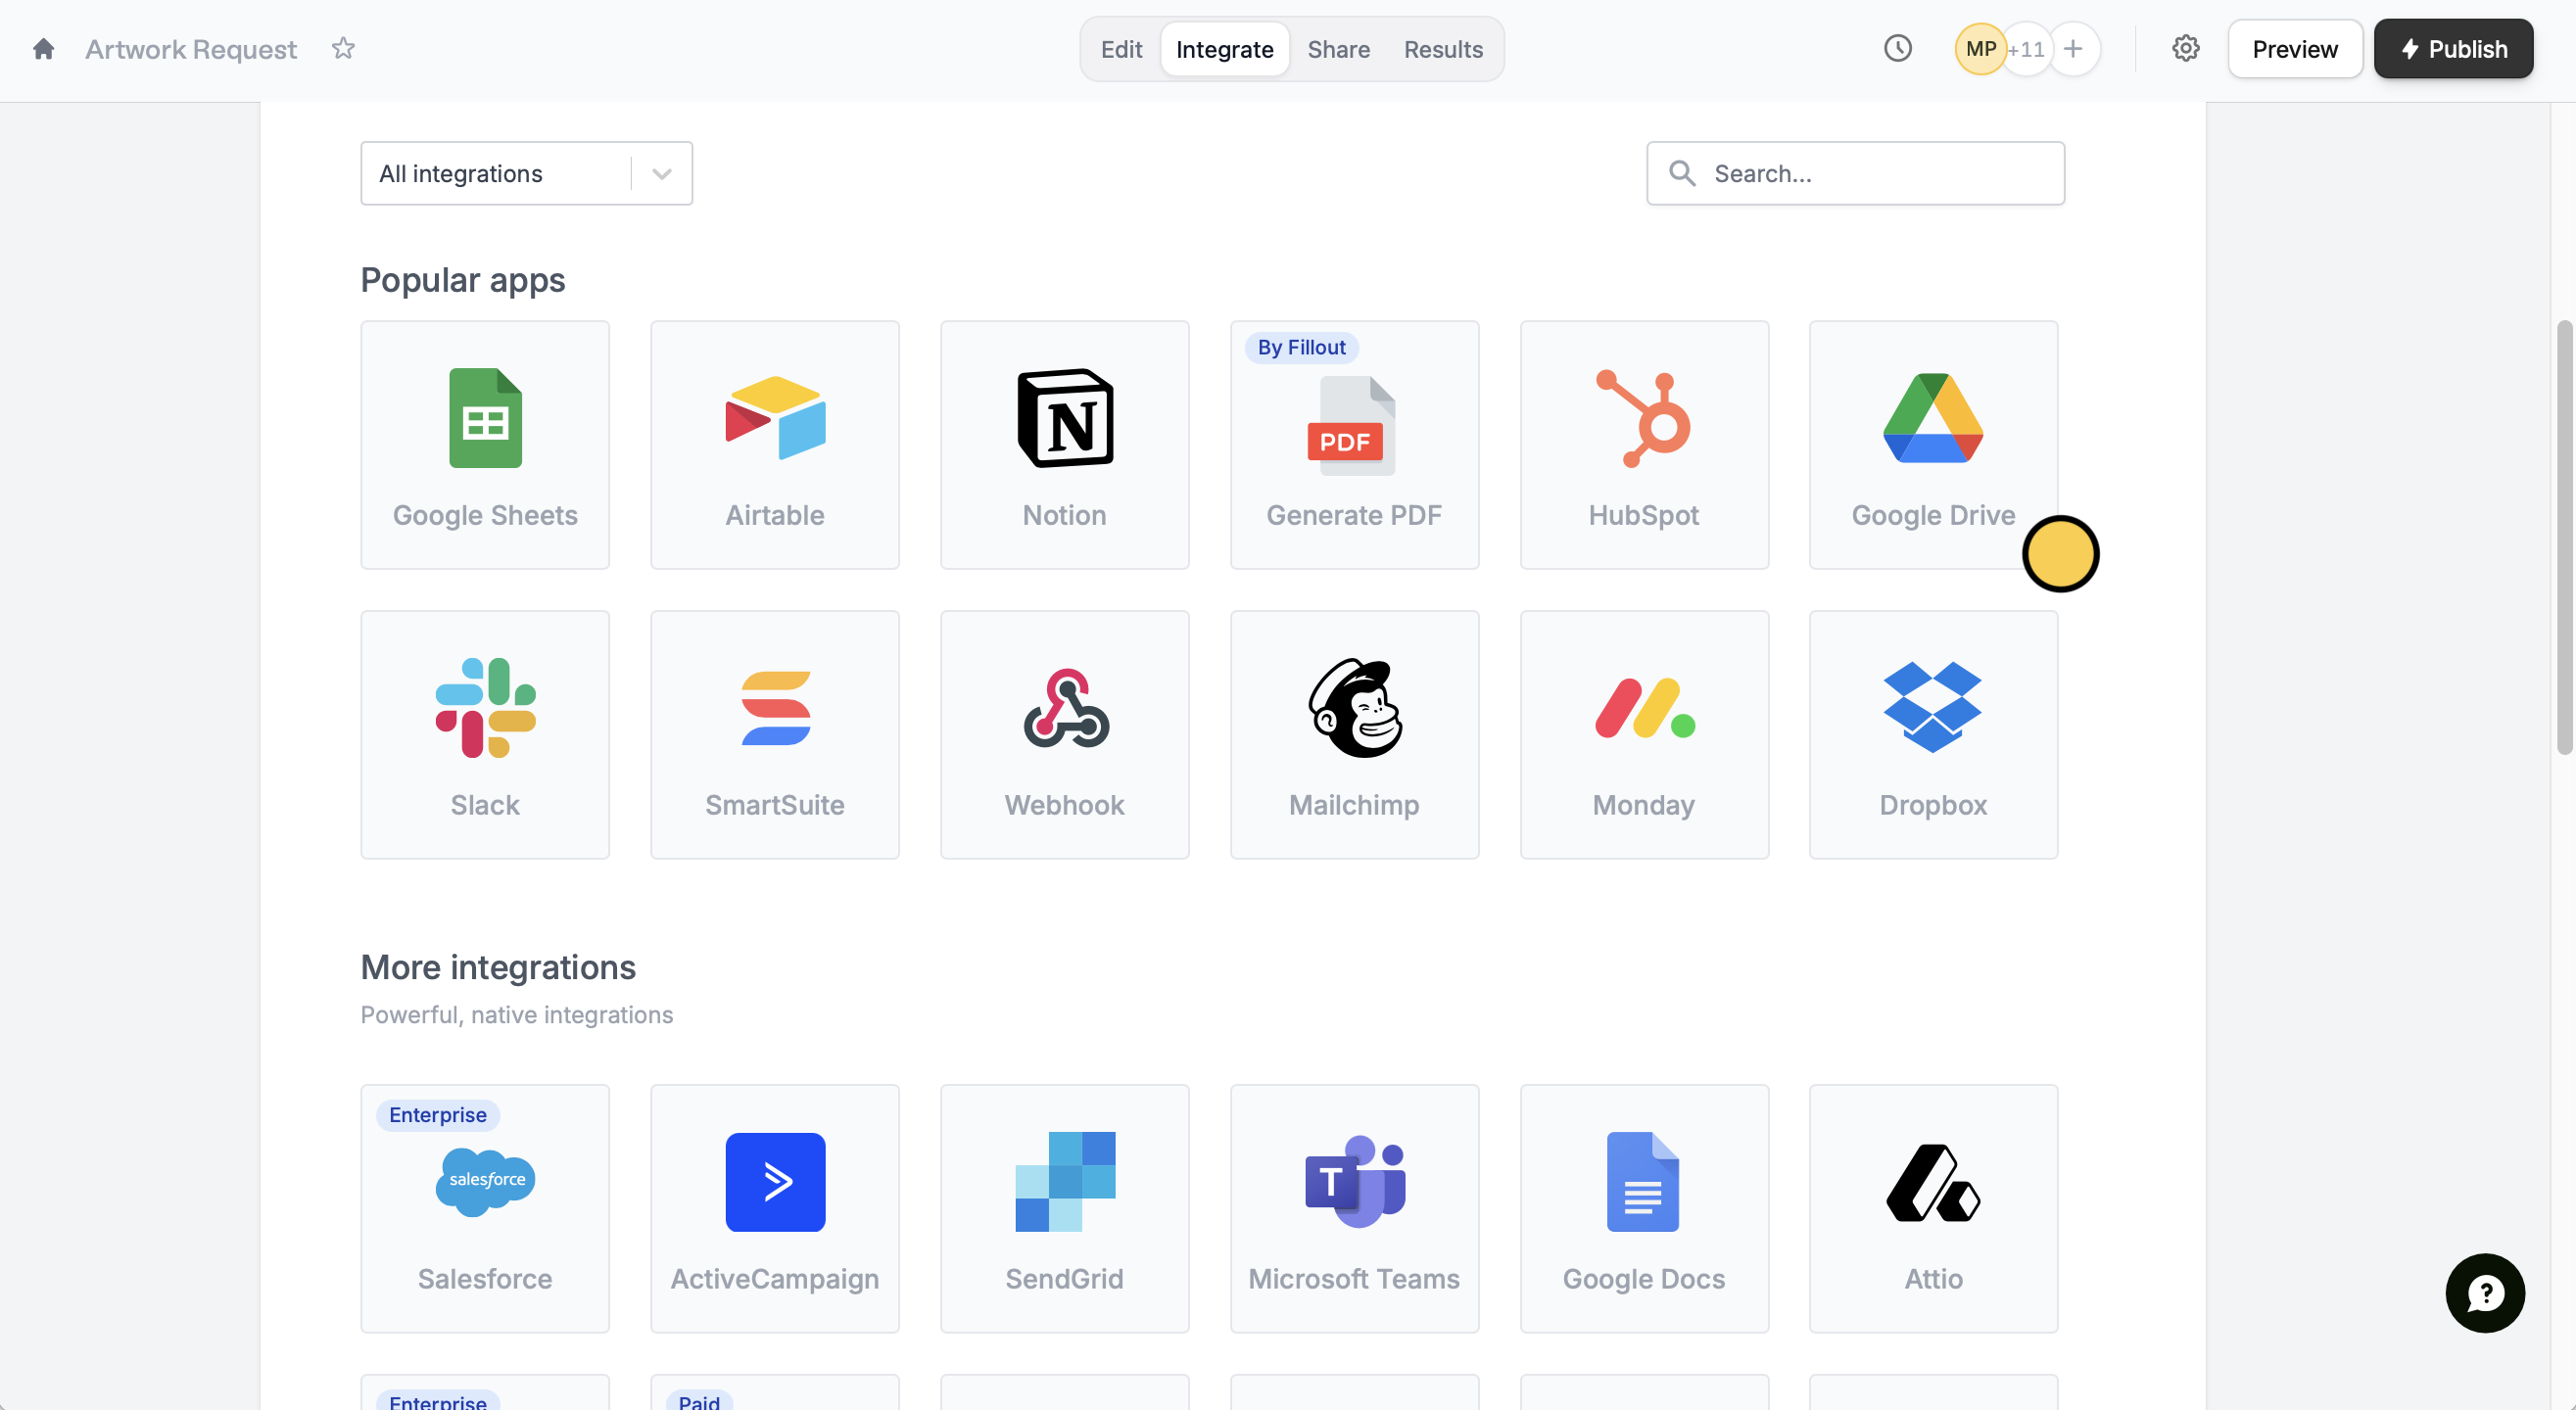Click the Preview button

[x=2294, y=49]
